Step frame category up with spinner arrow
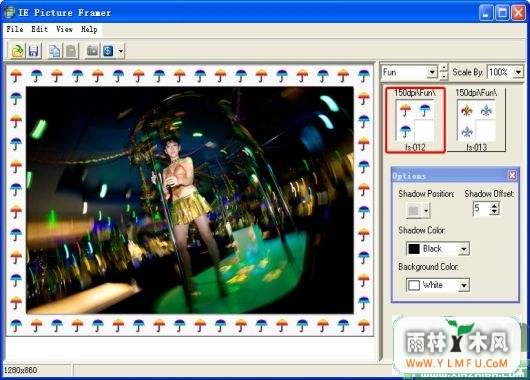Image resolution: width=530 pixels, height=380 pixels. 444,68
